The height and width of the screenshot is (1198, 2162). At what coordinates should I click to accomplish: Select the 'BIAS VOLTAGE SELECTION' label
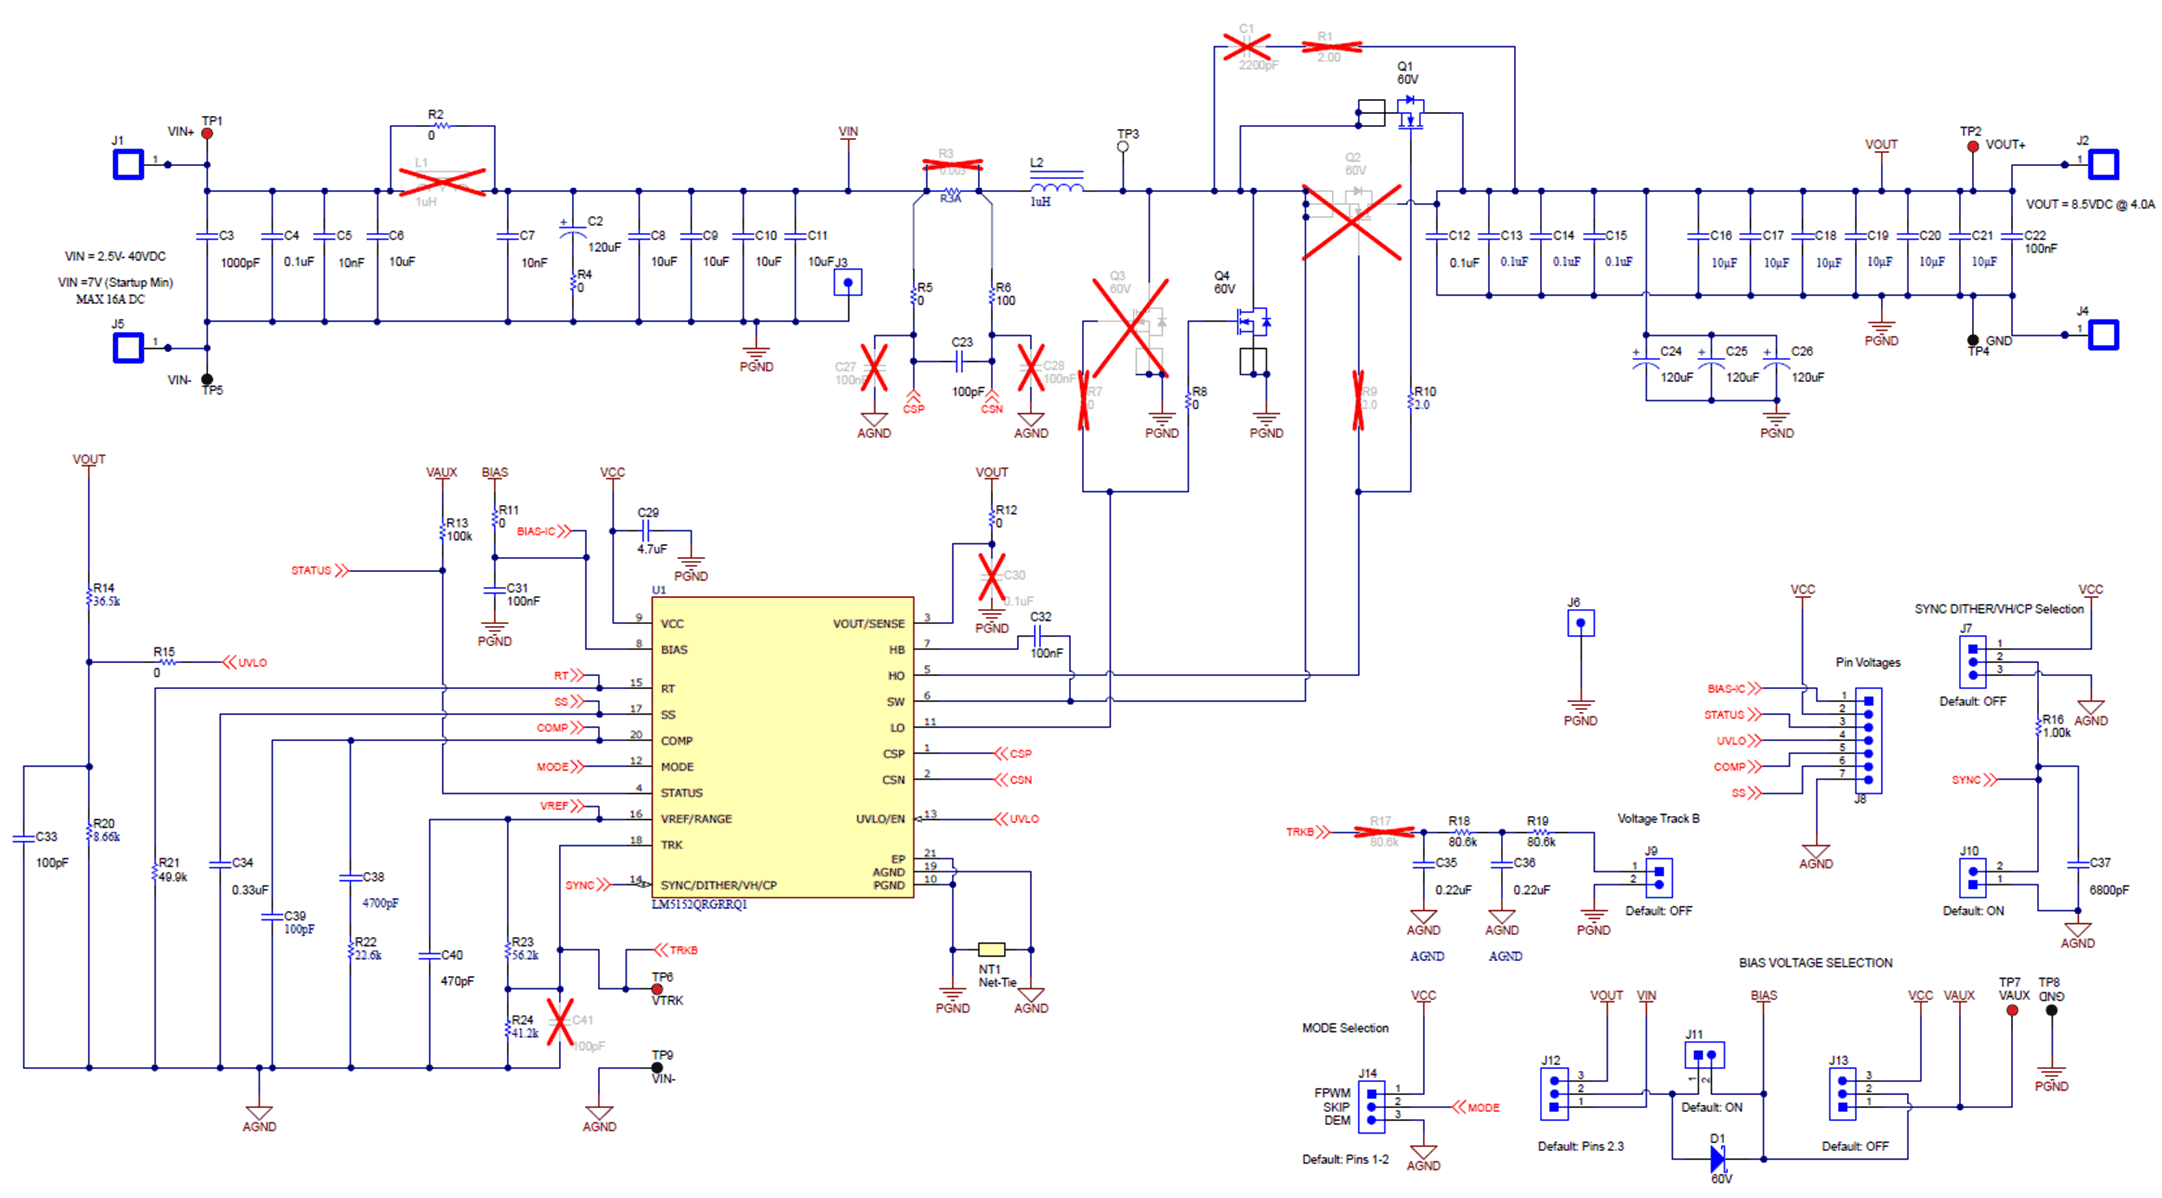pyautogui.click(x=1815, y=963)
